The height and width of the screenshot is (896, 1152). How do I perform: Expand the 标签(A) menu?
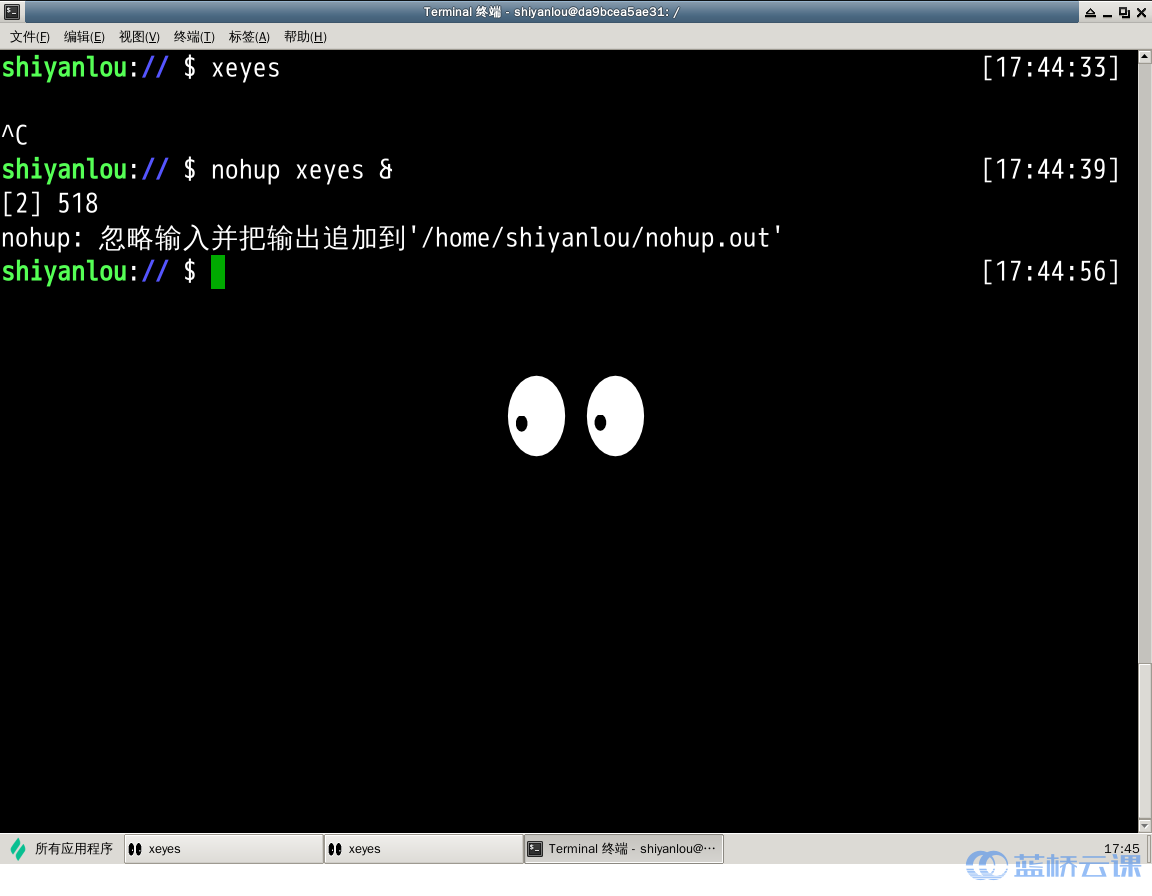(249, 37)
